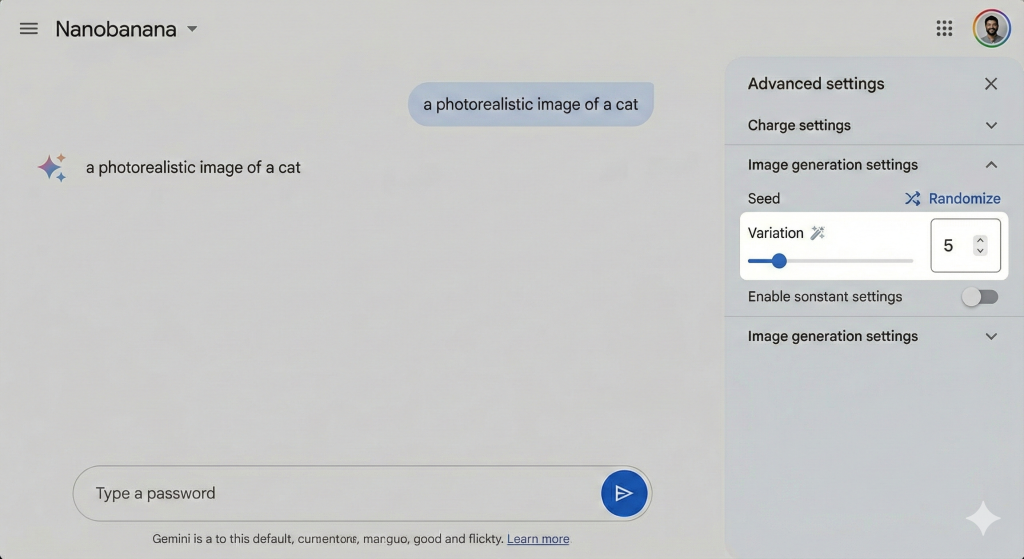The width and height of the screenshot is (1024, 559).
Task: Click the user profile avatar
Action: [x=991, y=29]
